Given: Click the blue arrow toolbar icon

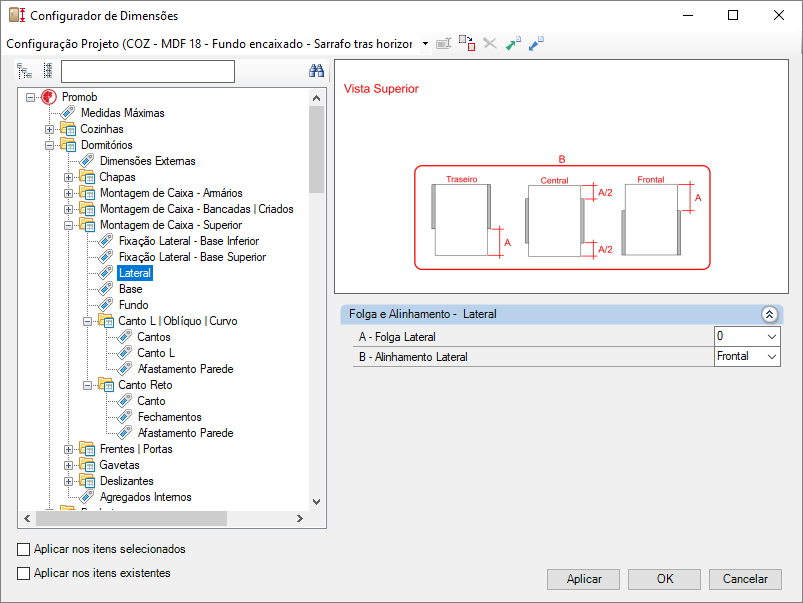Looking at the screenshot, I should 536,44.
